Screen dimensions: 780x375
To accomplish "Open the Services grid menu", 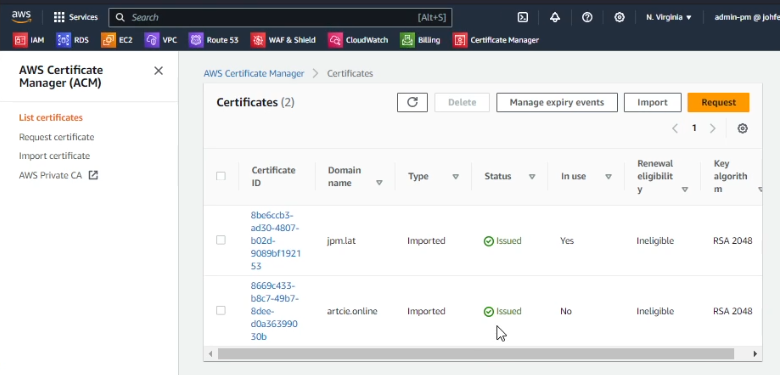I will coord(76,17).
